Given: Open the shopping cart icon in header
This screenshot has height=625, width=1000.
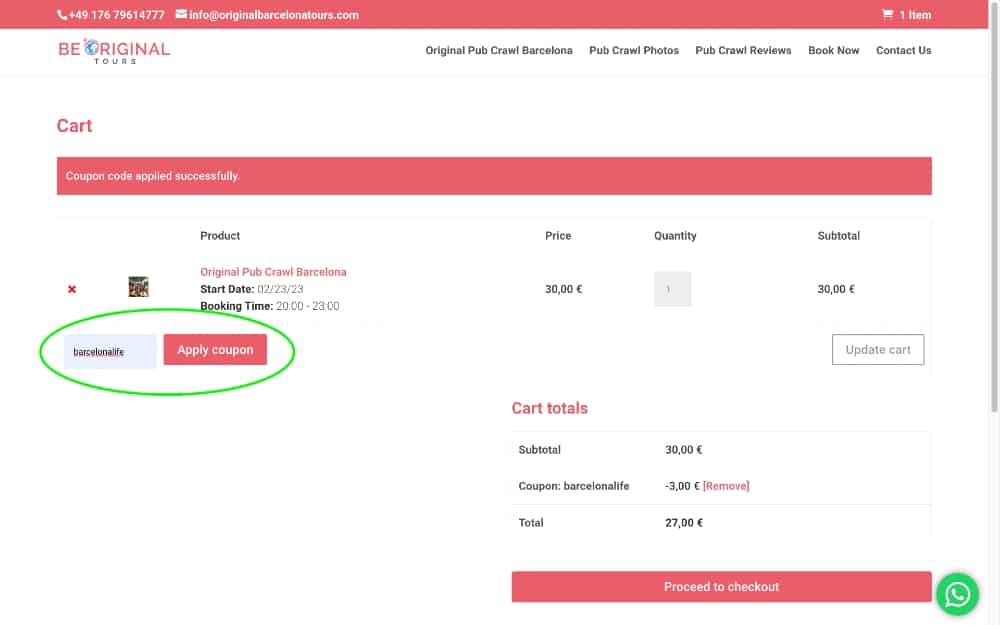Looking at the screenshot, I should 887,15.
